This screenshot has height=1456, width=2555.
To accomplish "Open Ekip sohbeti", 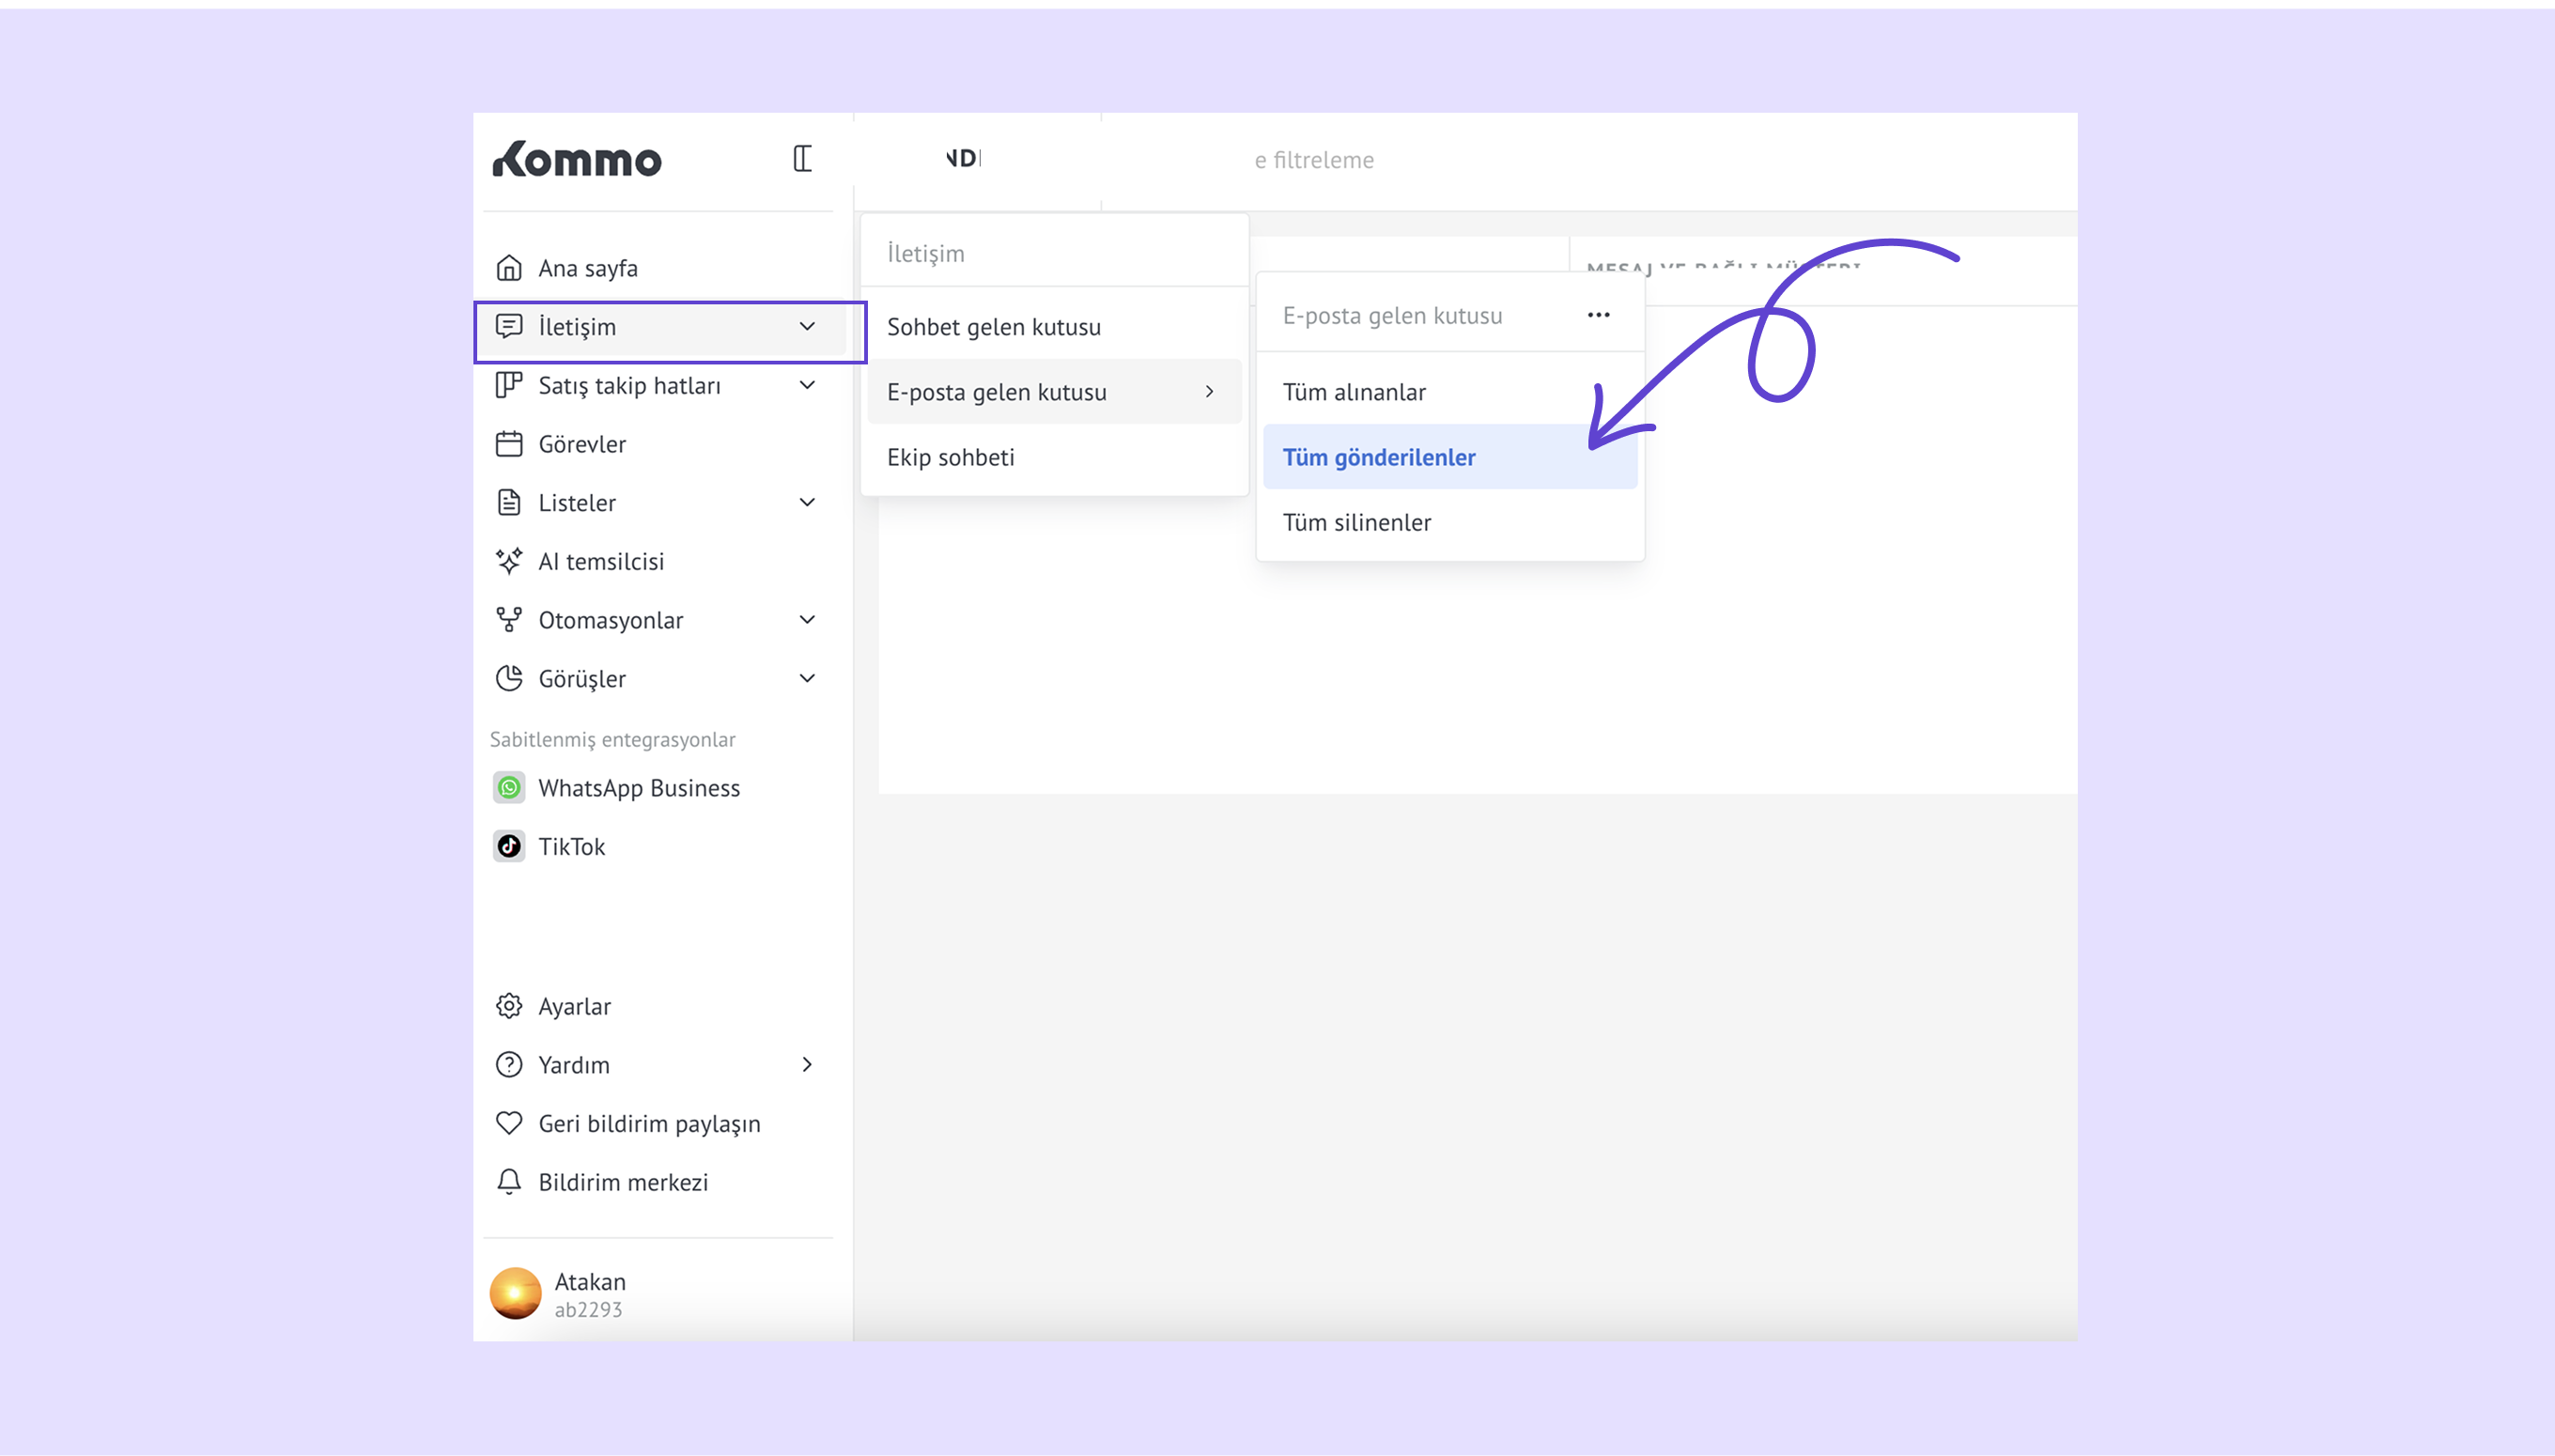I will [950, 457].
